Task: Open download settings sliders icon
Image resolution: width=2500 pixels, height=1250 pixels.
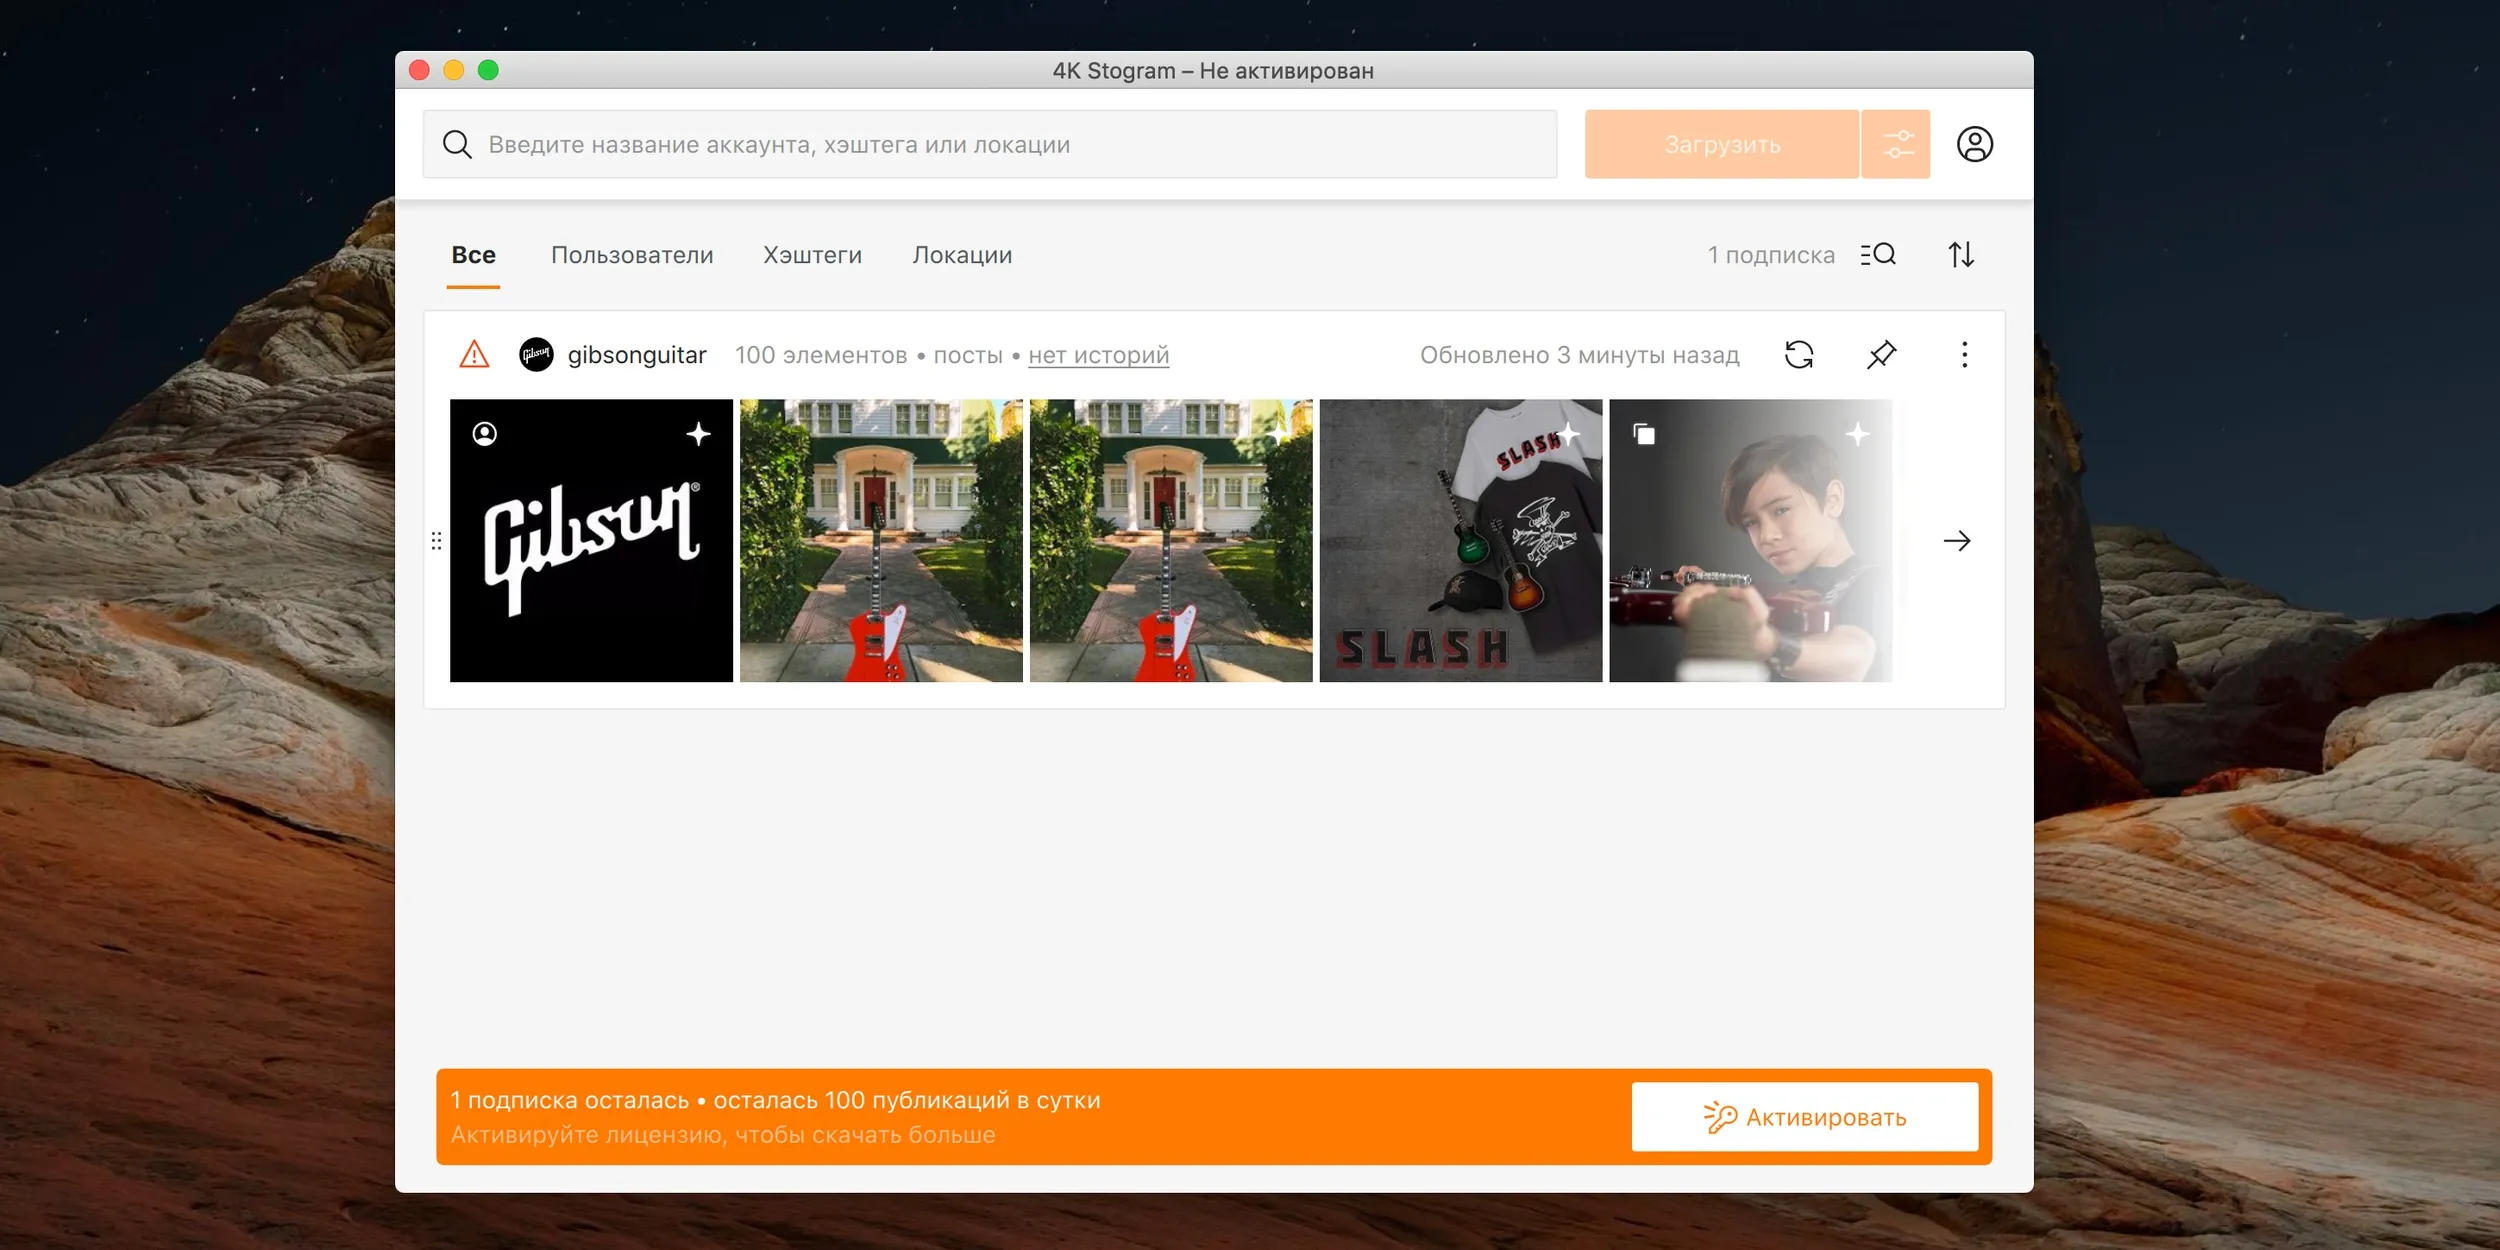Action: pos(1897,144)
